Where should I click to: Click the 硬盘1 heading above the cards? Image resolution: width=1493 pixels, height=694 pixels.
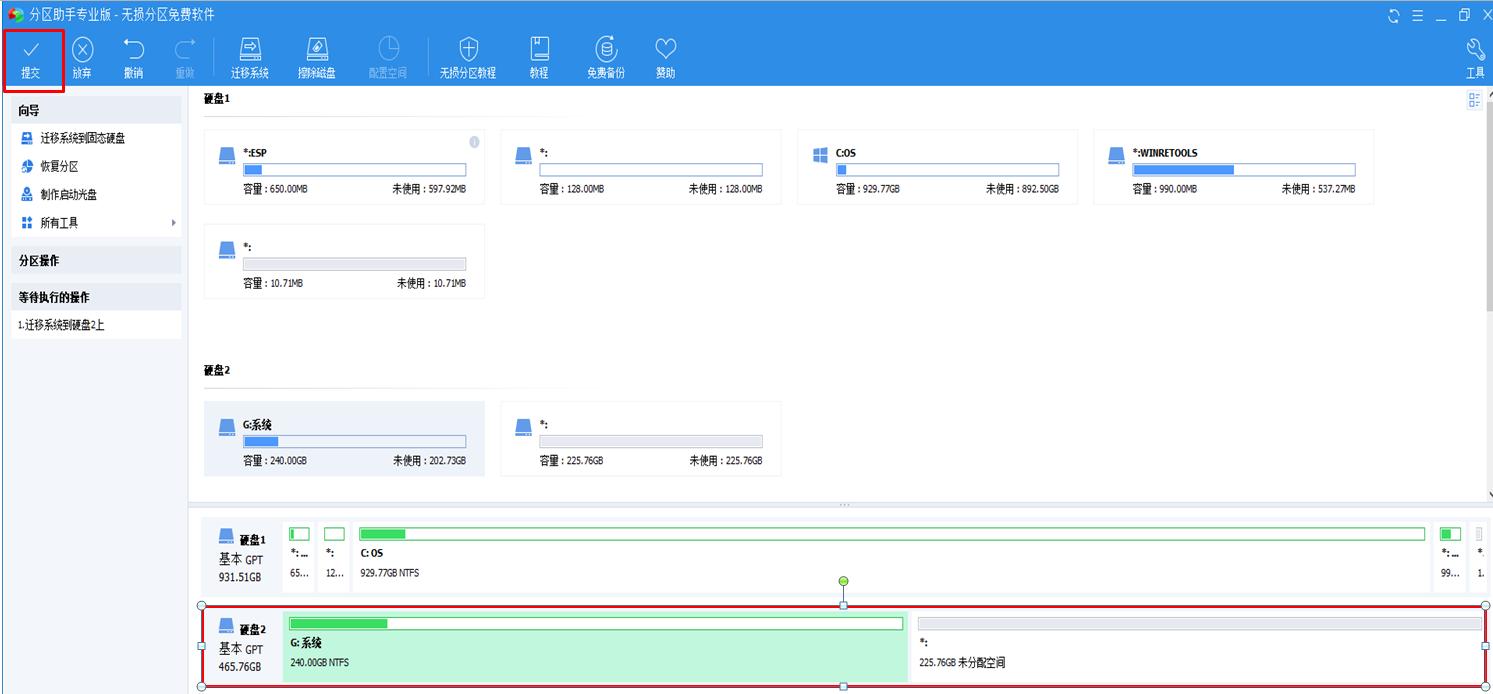(216, 99)
